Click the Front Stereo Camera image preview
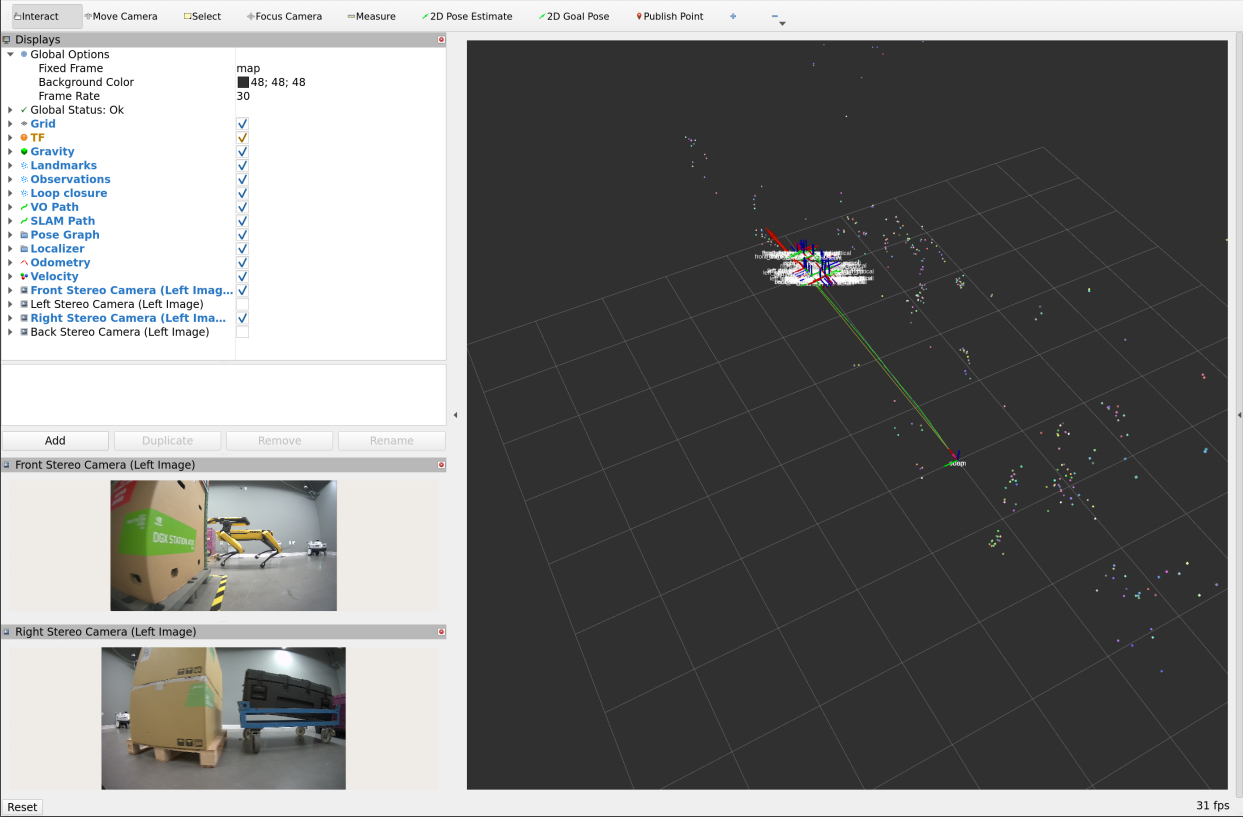This screenshot has width=1243, height=817. coord(223,545)
